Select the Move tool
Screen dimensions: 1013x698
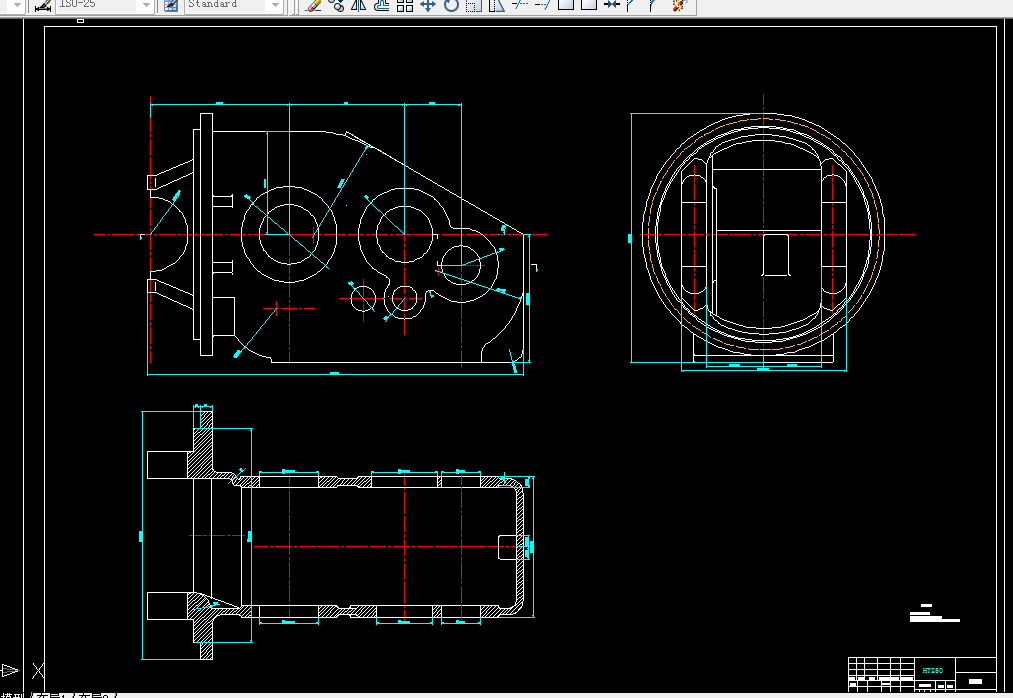428,5
